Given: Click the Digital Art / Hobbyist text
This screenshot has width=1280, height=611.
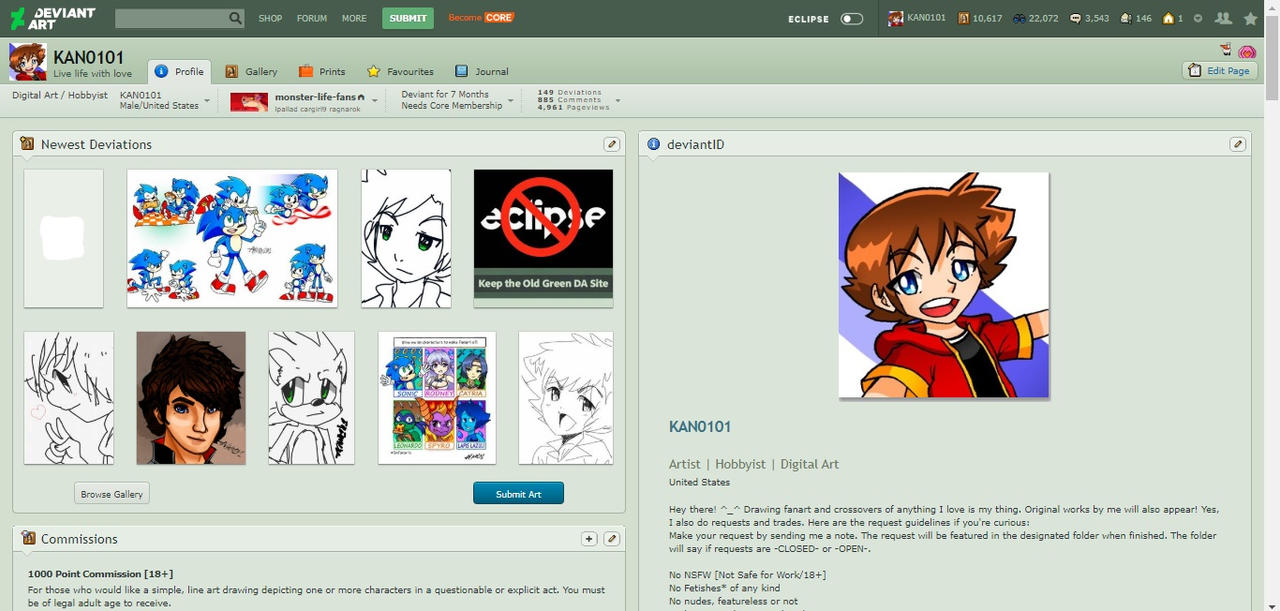Looking at the screenshot, I should point(60,95).
